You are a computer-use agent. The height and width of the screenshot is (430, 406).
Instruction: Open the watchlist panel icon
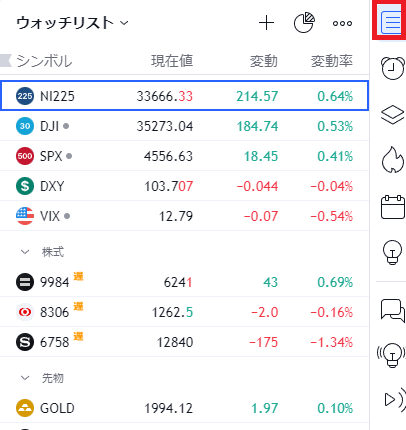point(391,22)
